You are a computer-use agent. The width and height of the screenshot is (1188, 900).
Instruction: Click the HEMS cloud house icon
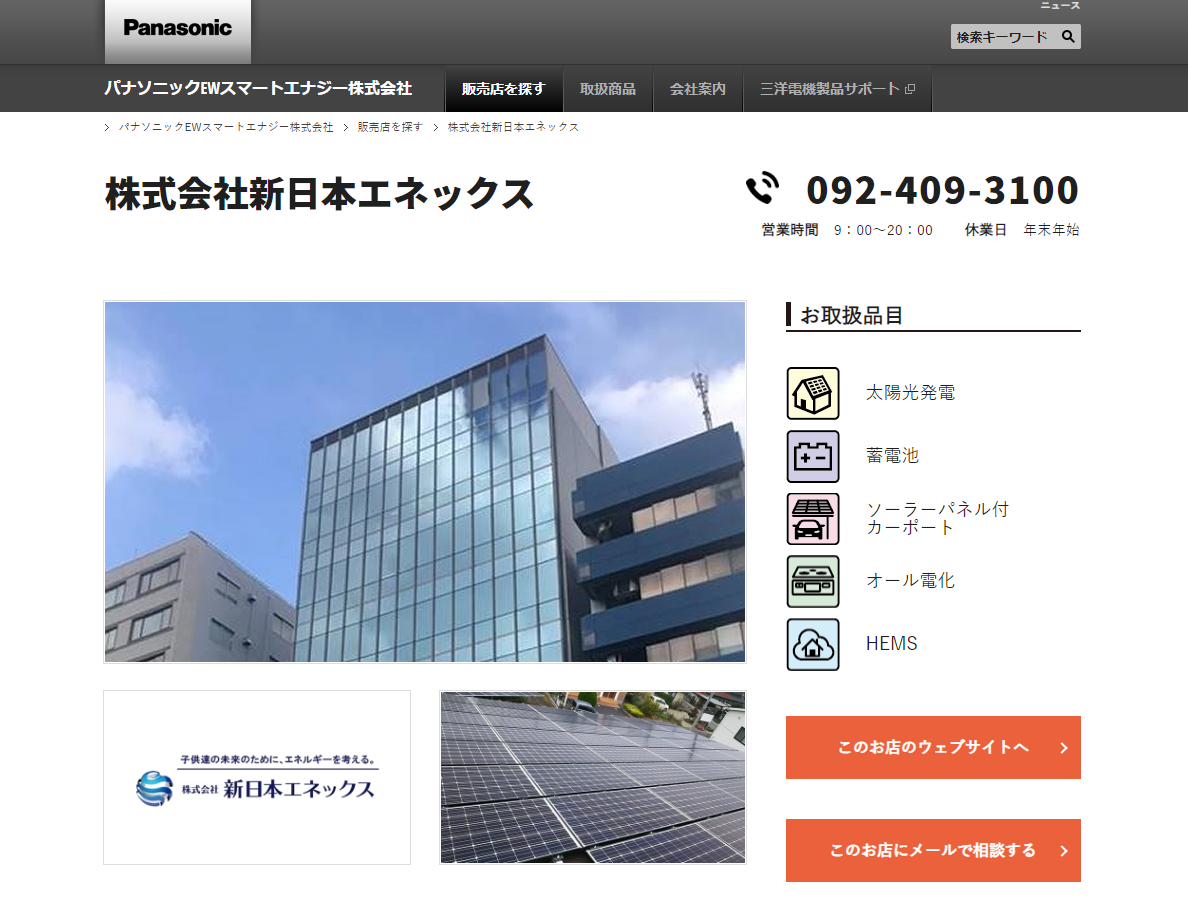(x=813, y=645)
